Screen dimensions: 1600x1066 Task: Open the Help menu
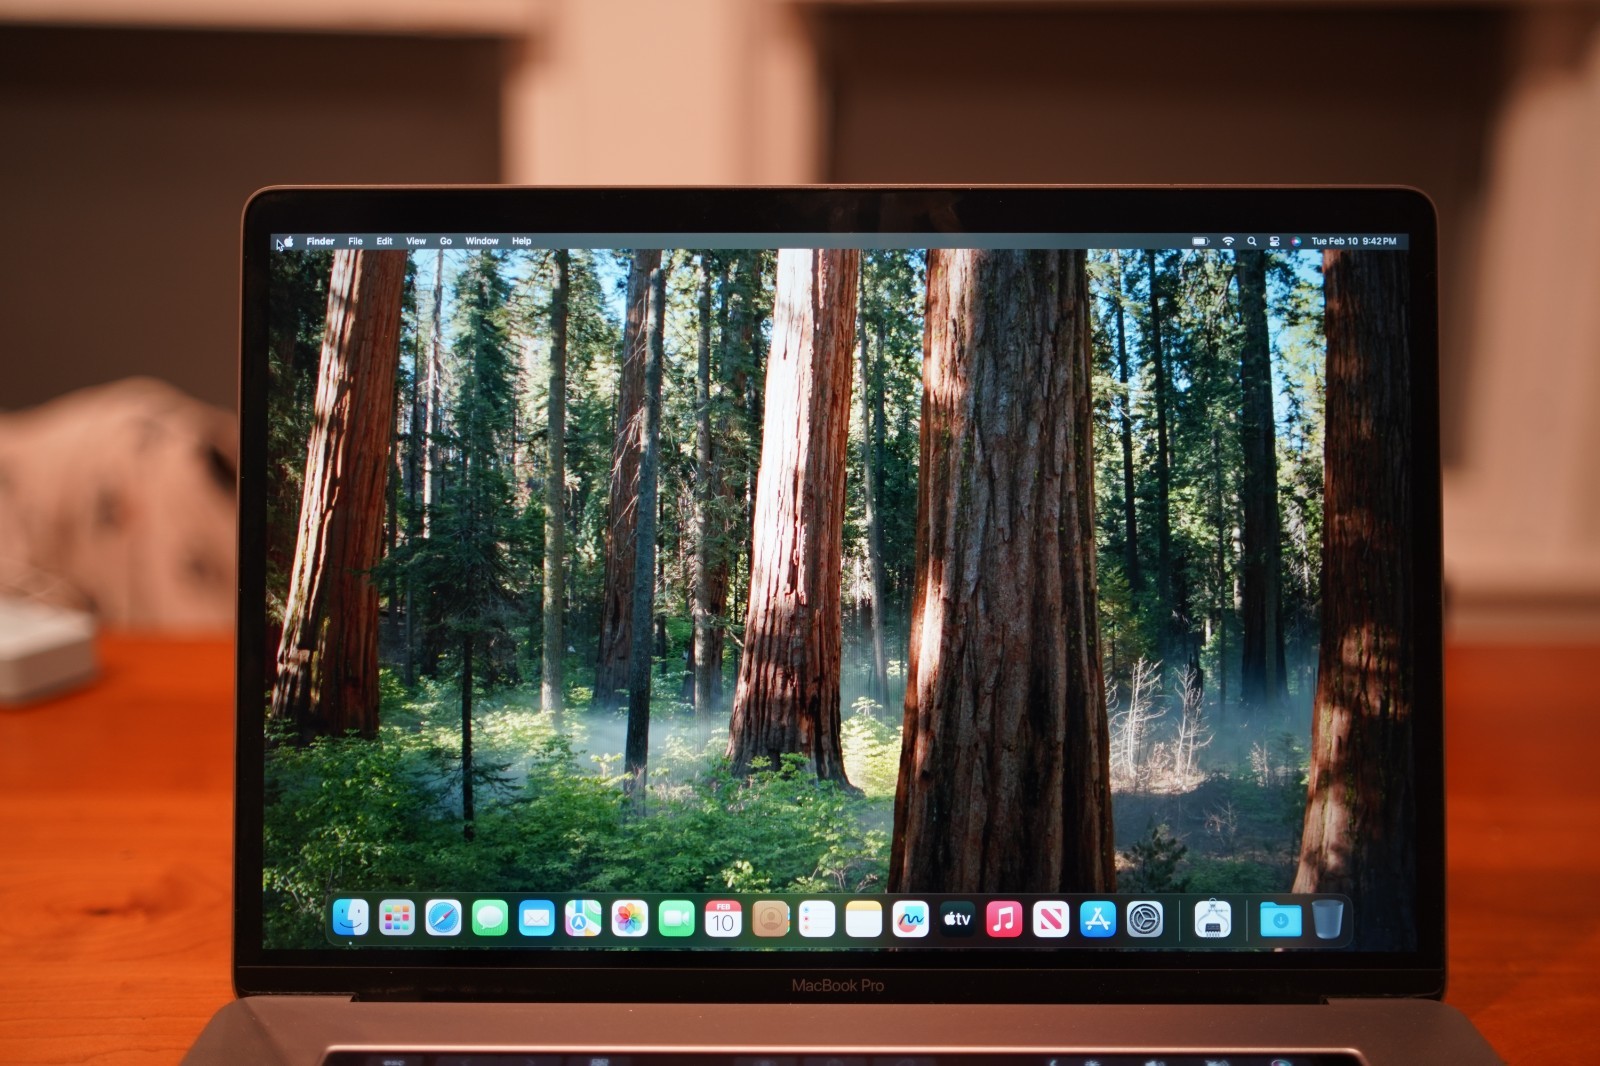(522, 241)
